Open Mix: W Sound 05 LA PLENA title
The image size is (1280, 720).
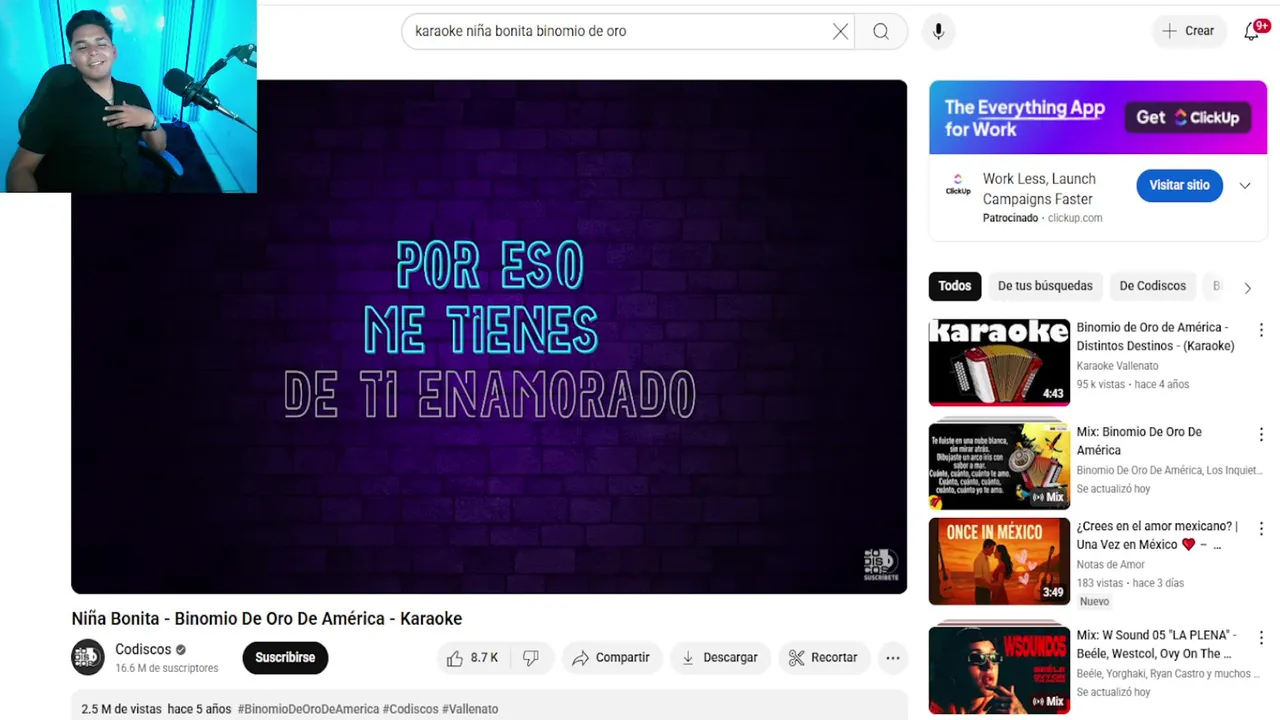point(1156,644)
